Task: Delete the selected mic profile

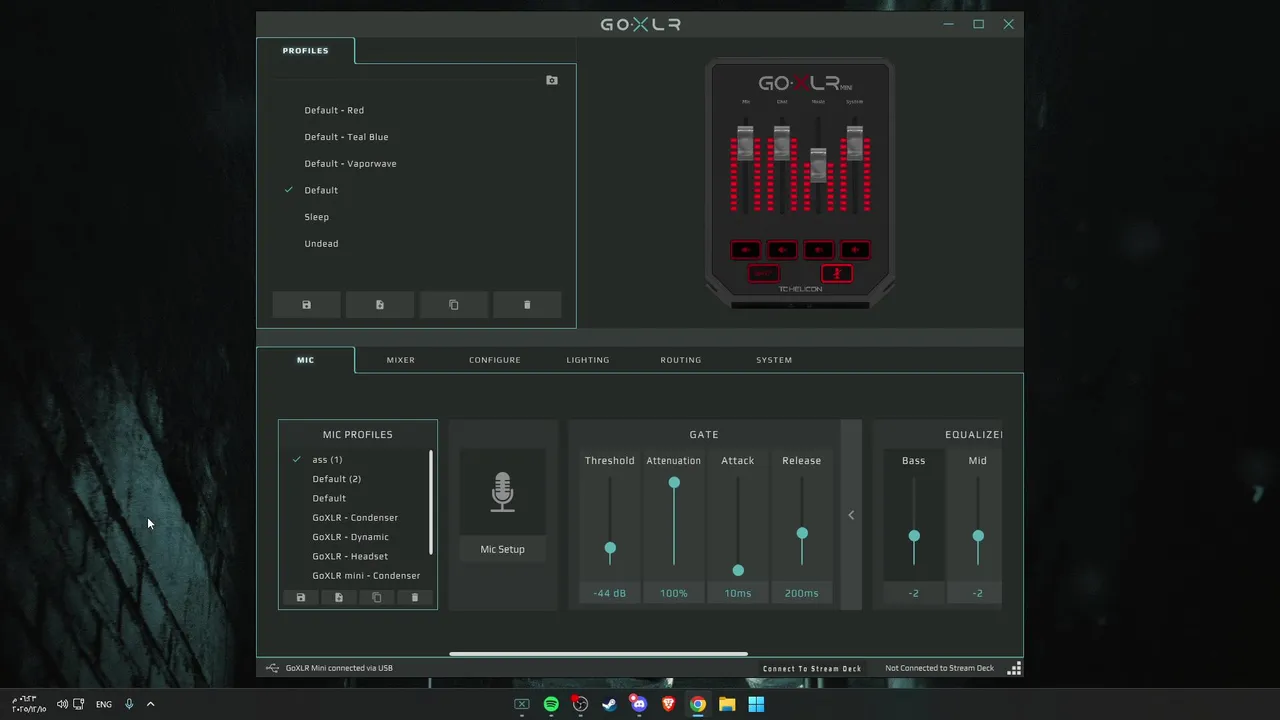Action: [415, 598]
